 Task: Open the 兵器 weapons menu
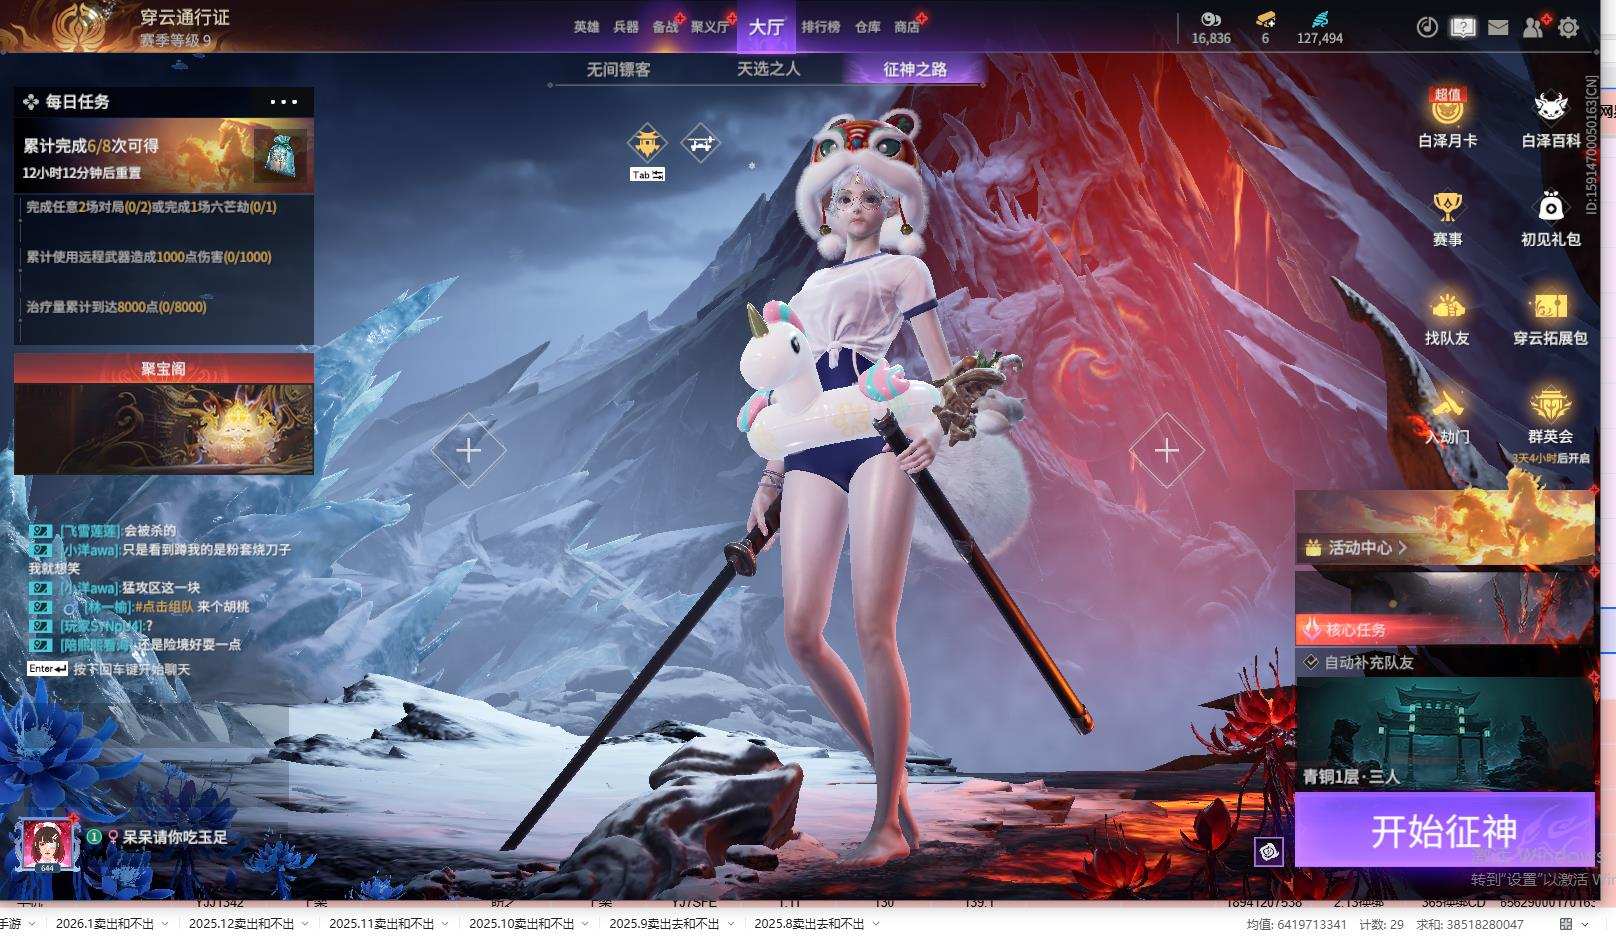(626, 27)
